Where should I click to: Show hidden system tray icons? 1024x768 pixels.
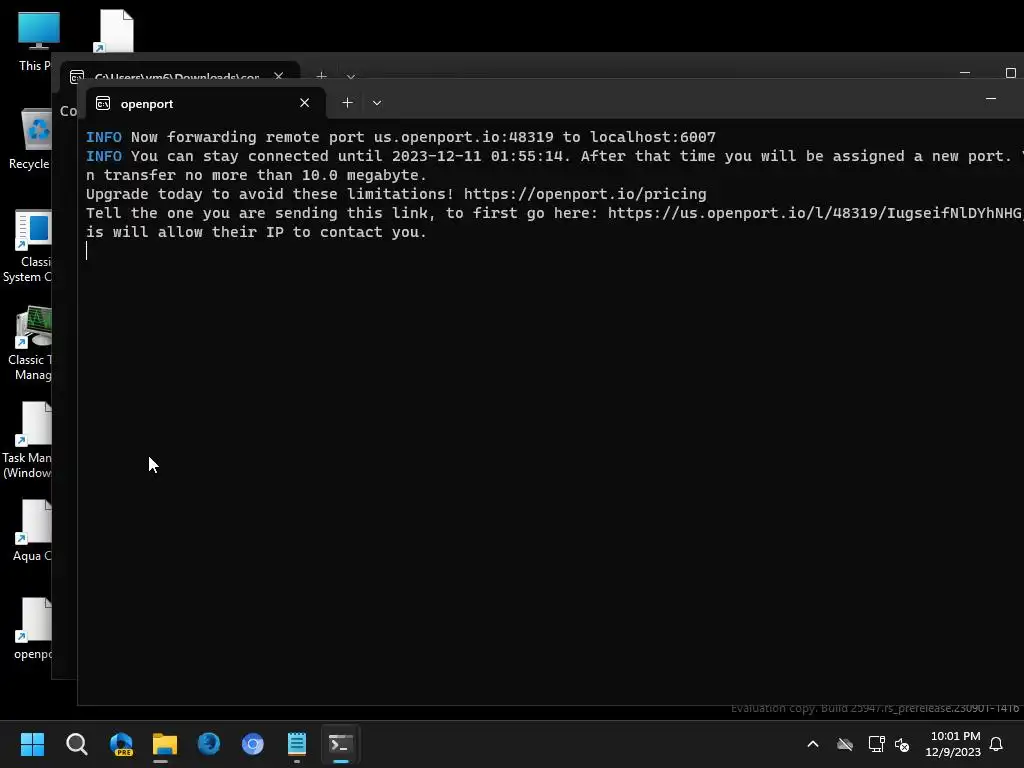click(x=813, y=744)
